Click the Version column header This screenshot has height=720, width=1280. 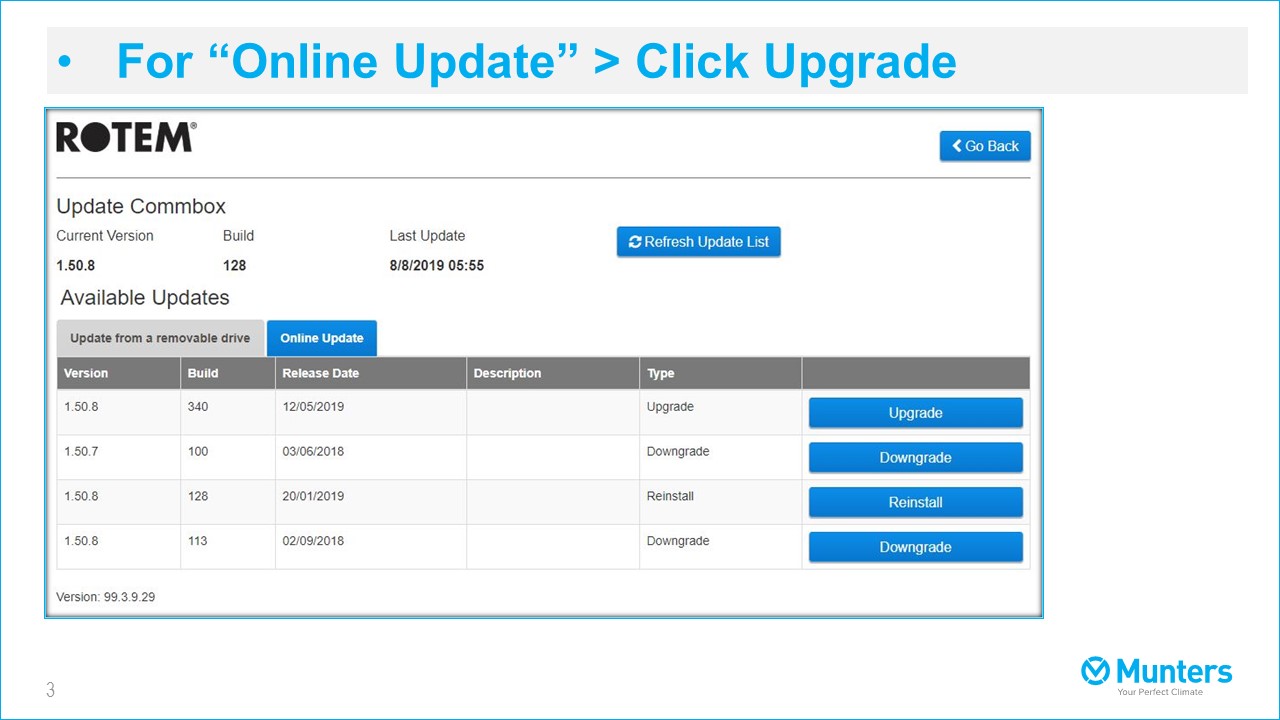84,373
